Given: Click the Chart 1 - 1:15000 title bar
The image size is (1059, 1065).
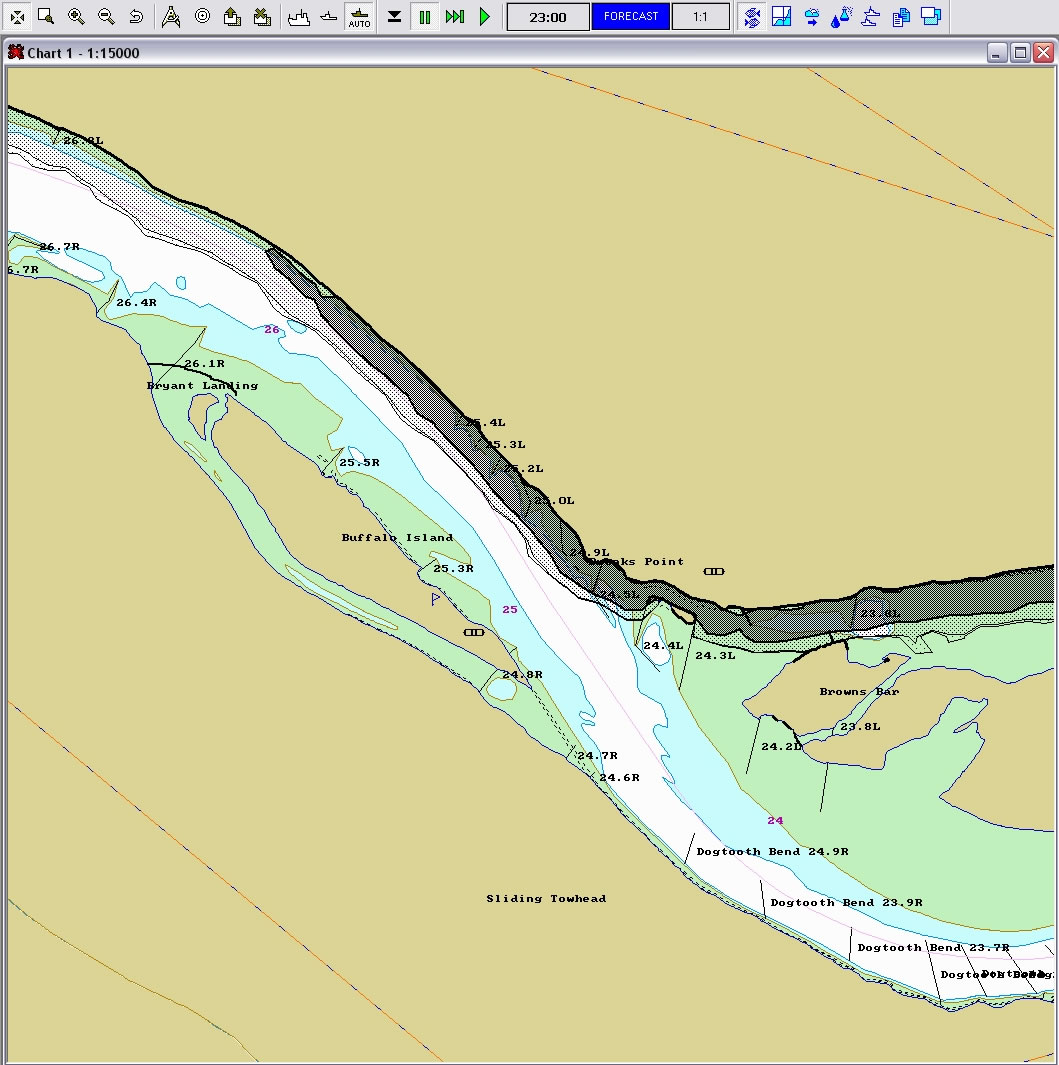Looking at the screenshot, I should [x=529, y=53].
